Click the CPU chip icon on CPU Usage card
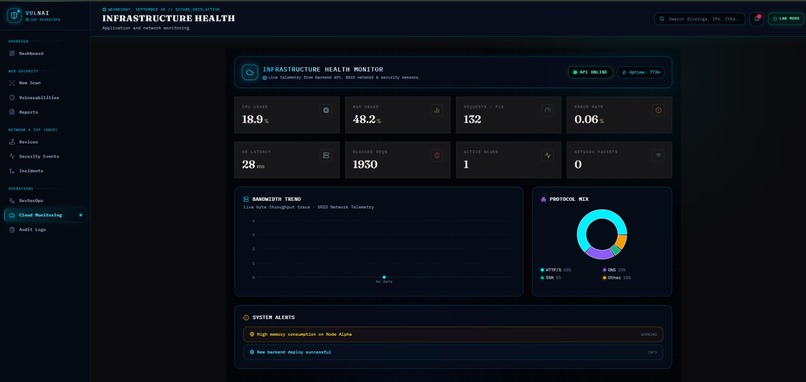The height and width of the screenshot is (382, 806). [x=325, y=110]
